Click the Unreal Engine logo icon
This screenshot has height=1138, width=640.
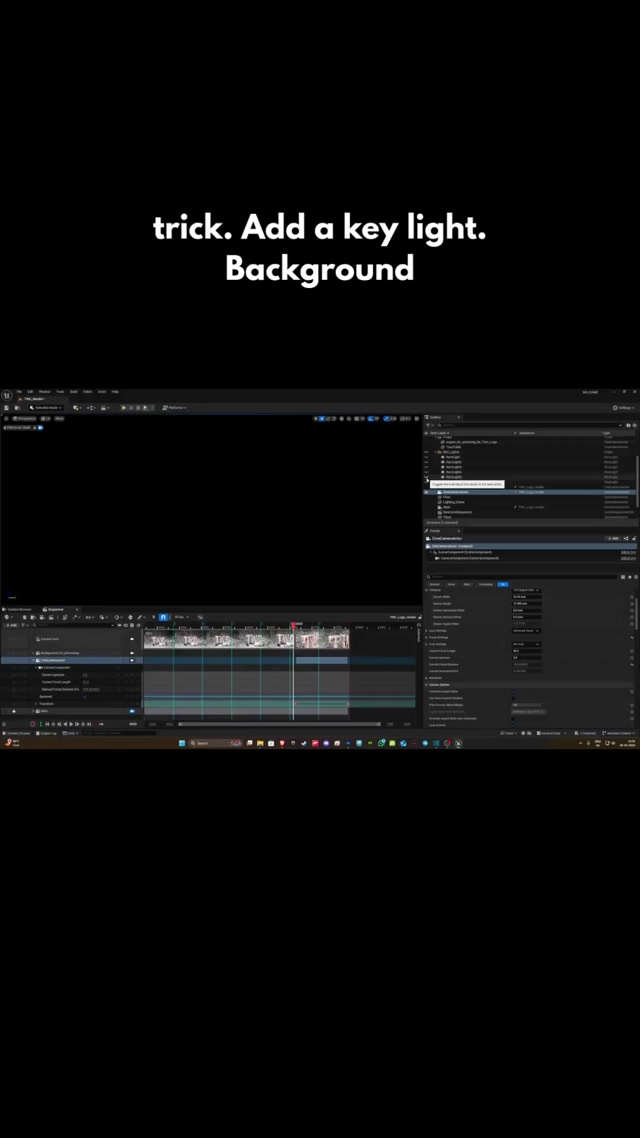(7, 396)
